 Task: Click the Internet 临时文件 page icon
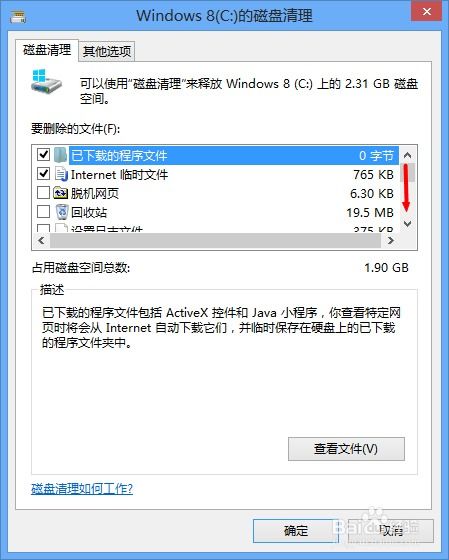[x=61, y=174]
